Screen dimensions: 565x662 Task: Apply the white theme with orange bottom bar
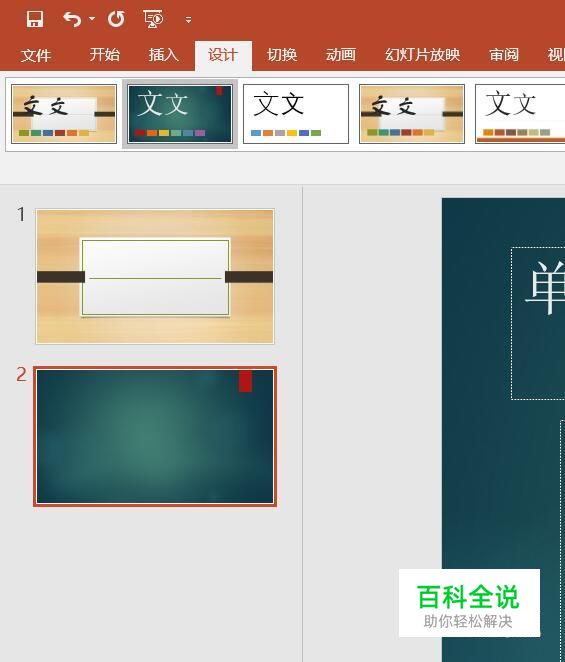(x=520, y=114)
